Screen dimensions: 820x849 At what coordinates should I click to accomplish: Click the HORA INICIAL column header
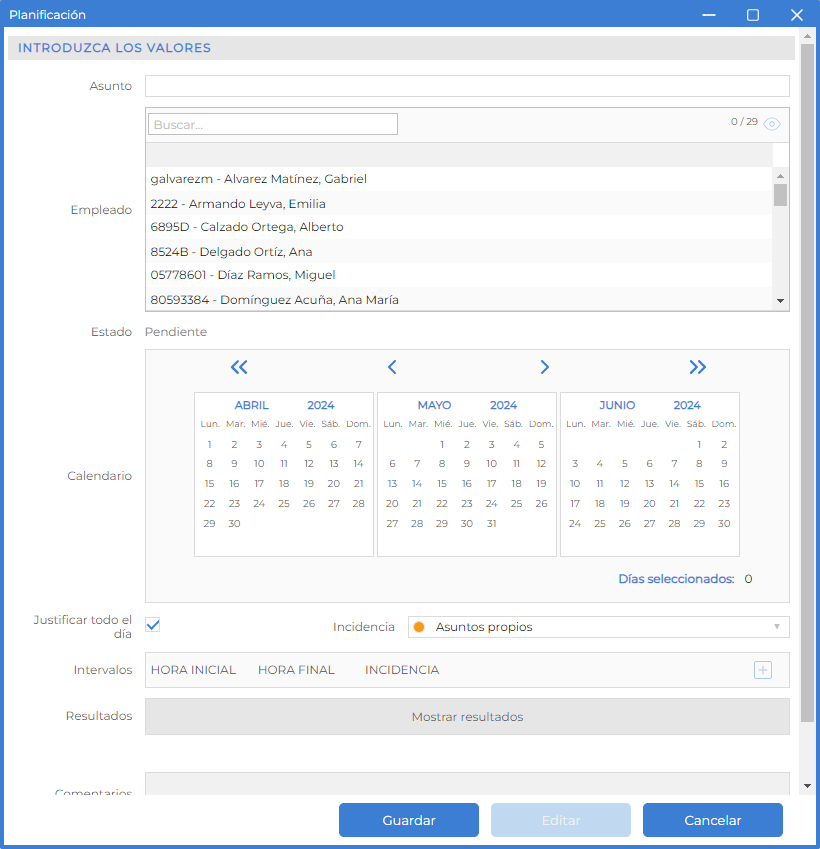point(193,670)
